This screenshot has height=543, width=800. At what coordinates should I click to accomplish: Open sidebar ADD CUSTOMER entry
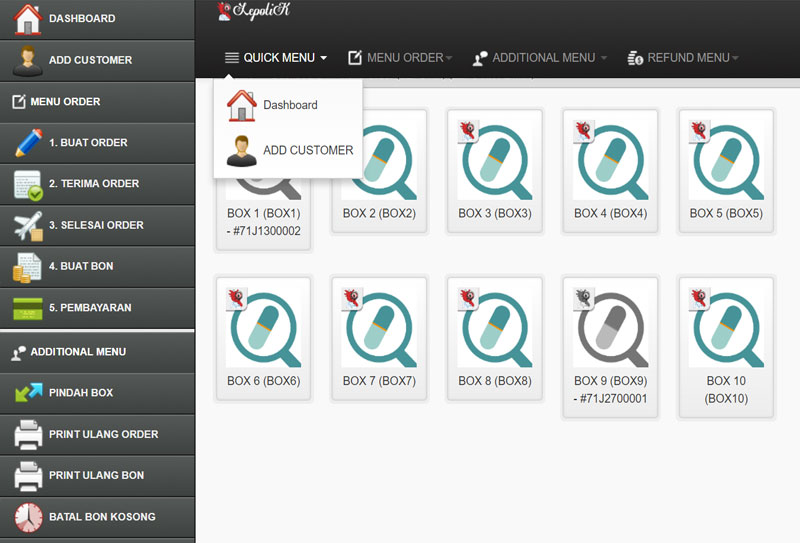point(97,61)
